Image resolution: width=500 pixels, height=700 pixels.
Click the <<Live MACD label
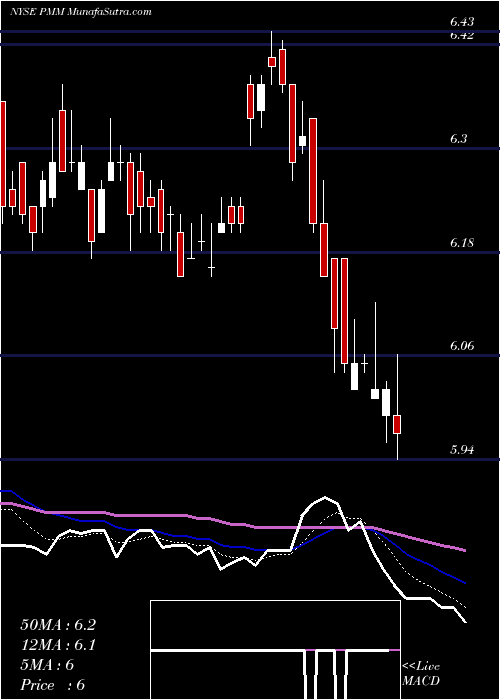(421, 674)
